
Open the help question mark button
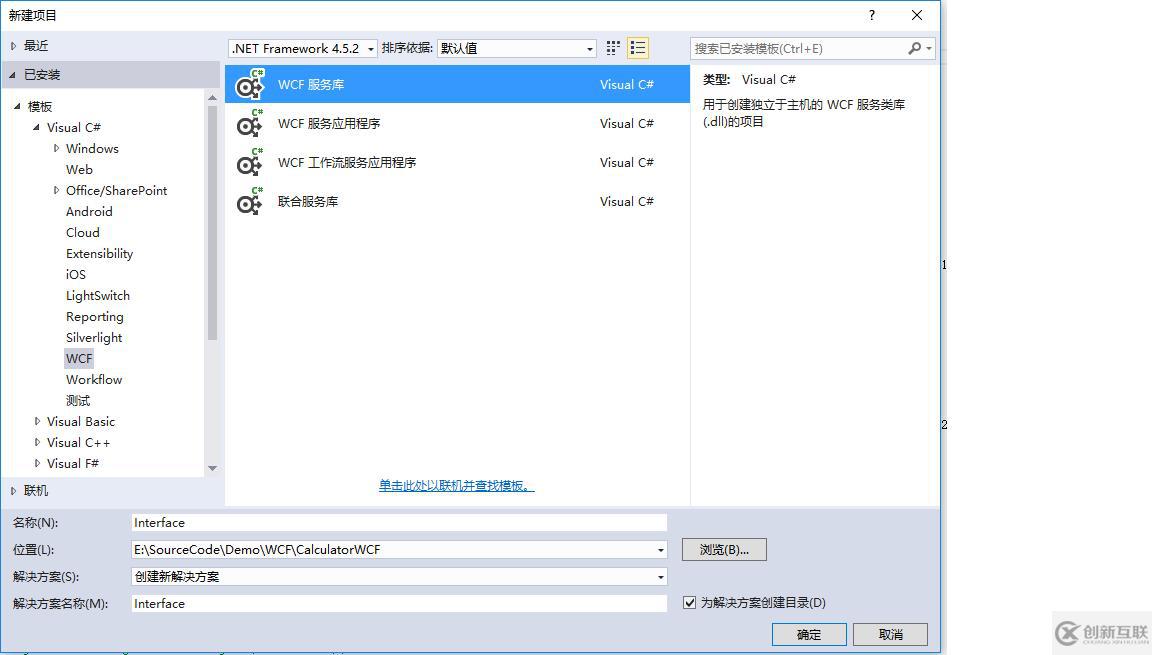tap(871, 15)
